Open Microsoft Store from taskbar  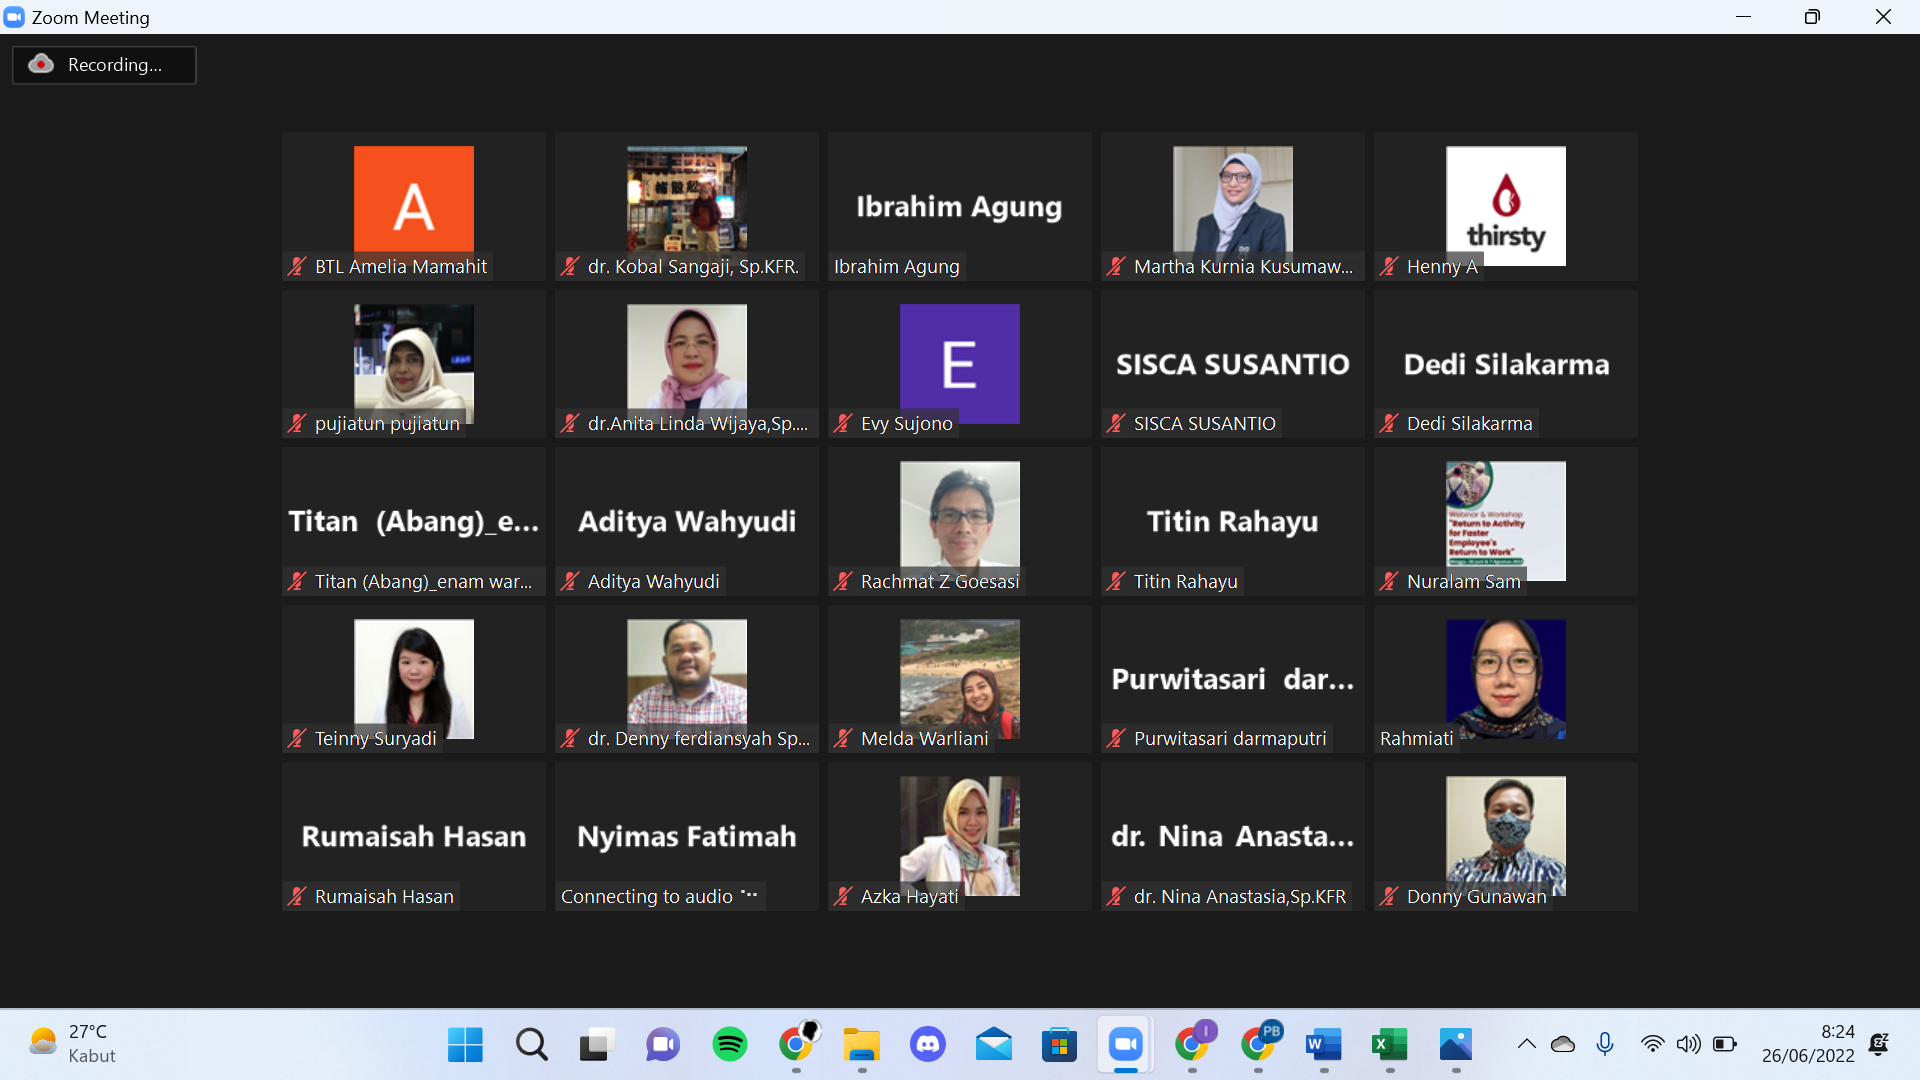[x=1059, y=1045]
